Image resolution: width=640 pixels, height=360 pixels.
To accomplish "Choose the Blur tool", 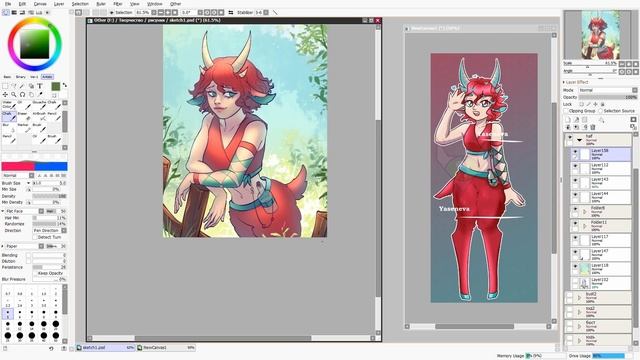I will 9,127.
